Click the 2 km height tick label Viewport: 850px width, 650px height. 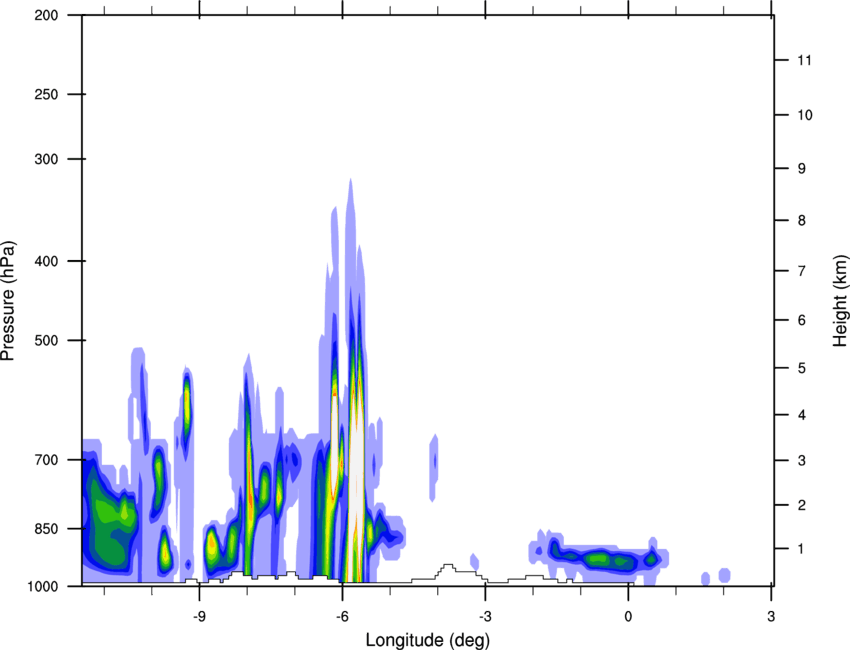click(802, 505)
